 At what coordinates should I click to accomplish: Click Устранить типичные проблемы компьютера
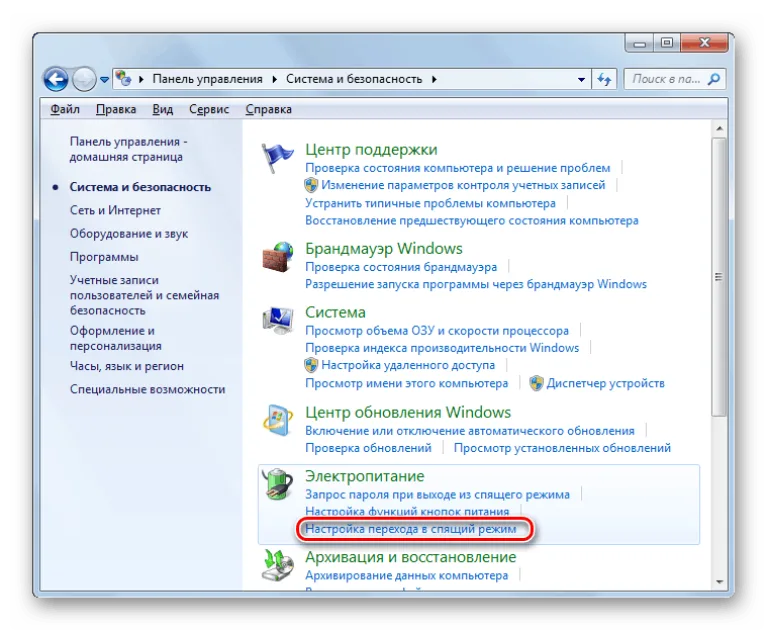pyautogui.click(x=430, y=203)
